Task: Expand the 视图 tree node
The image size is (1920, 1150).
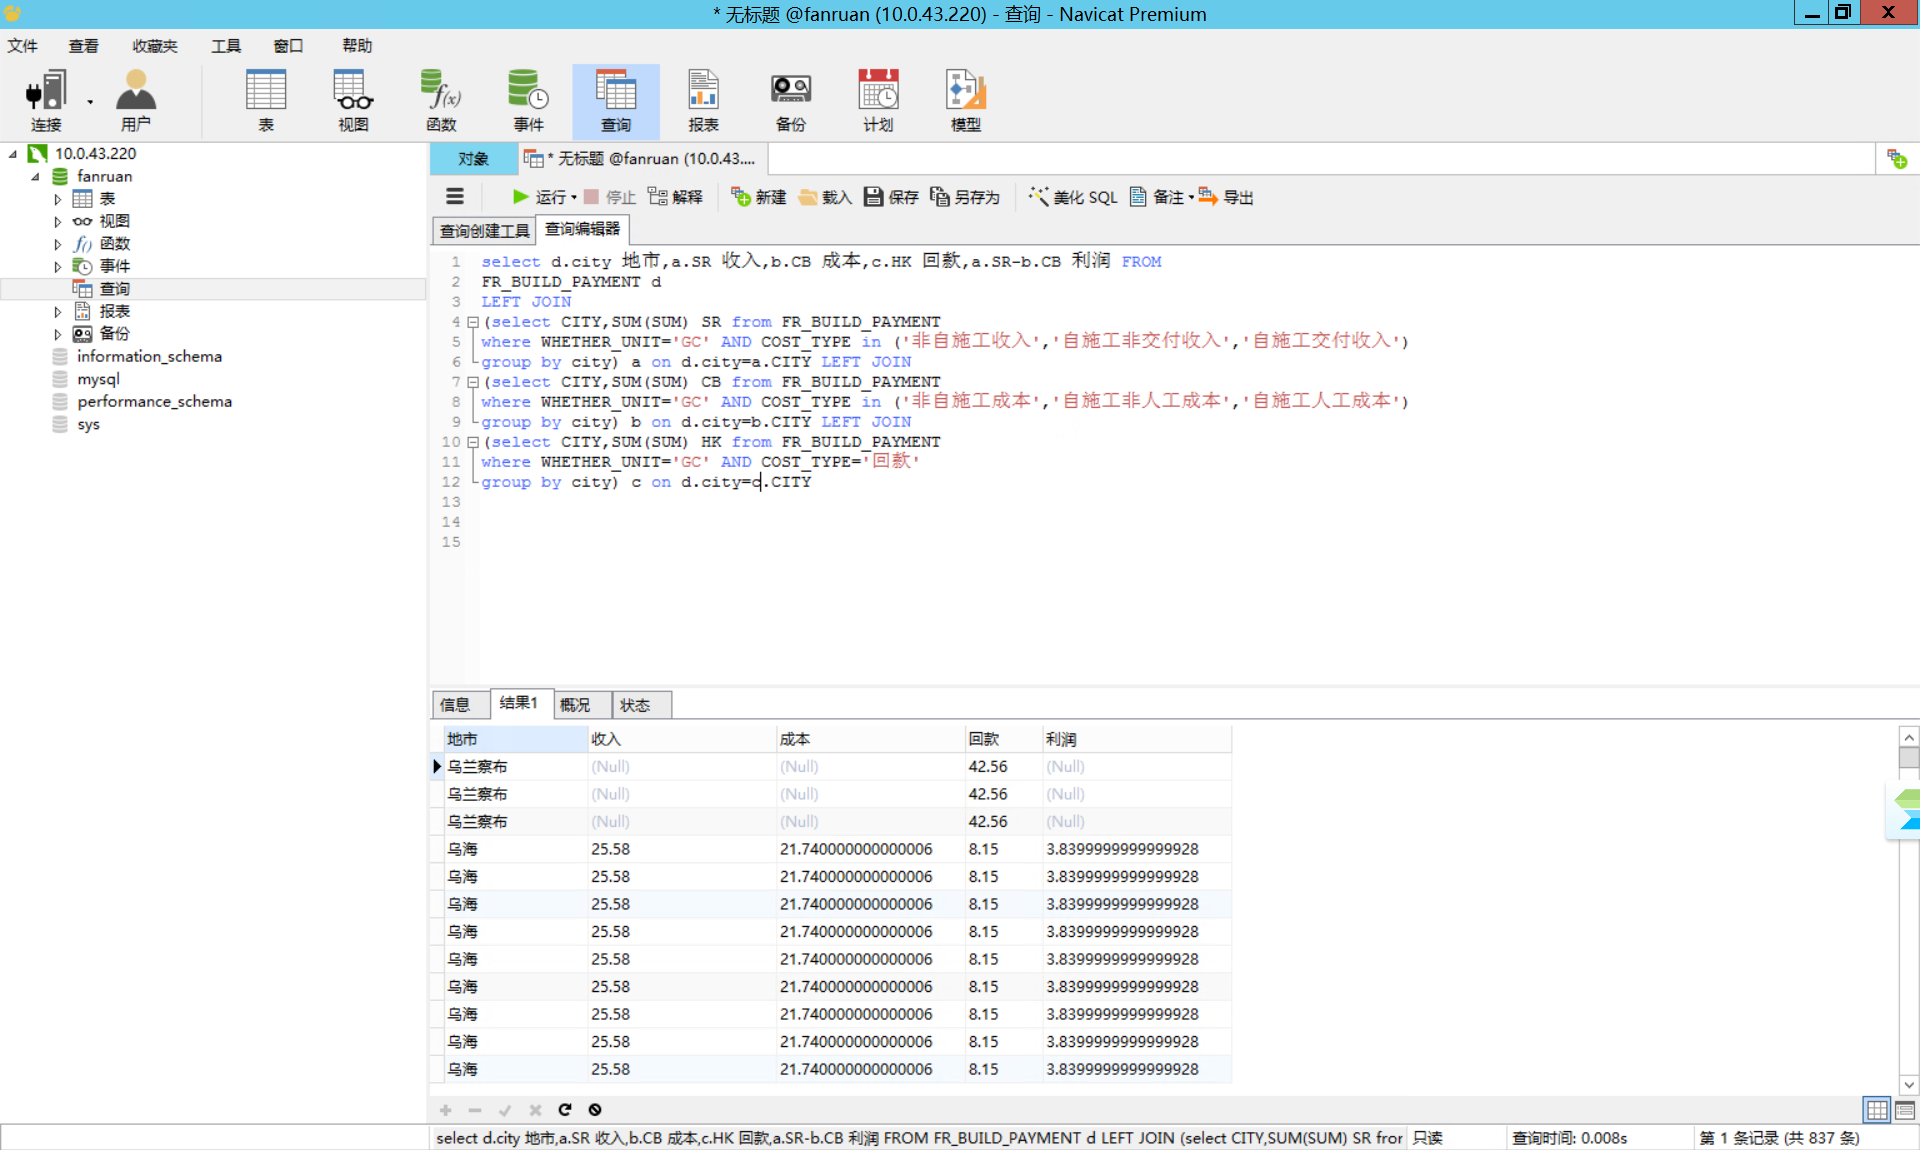Action: [x=58, y=222]
